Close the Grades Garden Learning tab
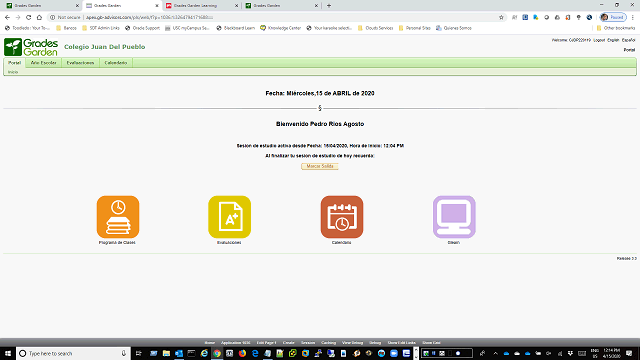 236,6
